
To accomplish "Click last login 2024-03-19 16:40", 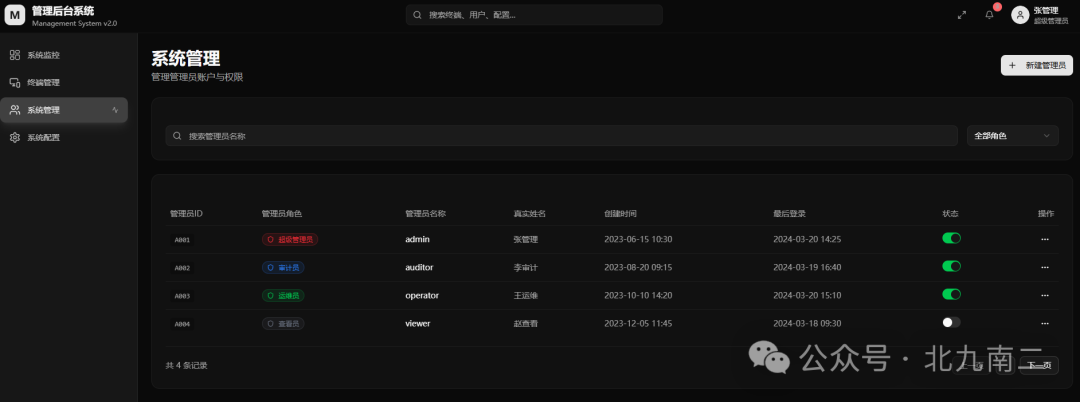I will click(x=807, y=267).
